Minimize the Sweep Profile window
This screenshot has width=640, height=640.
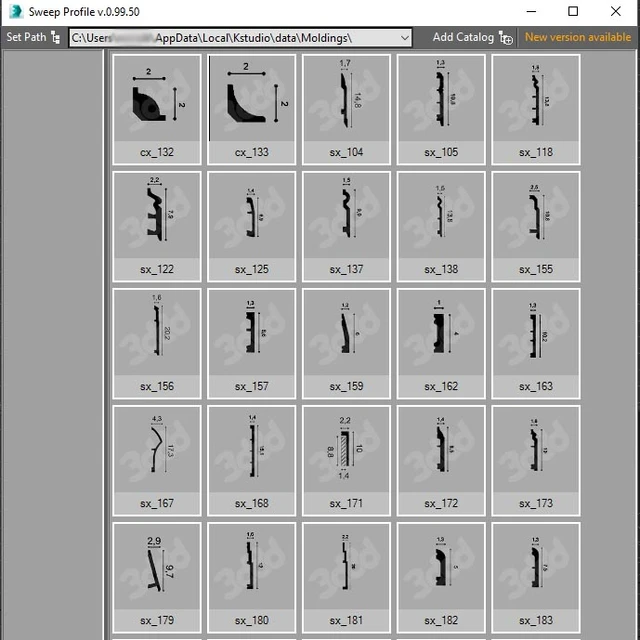pyautogui.click(x=531, y=11)
